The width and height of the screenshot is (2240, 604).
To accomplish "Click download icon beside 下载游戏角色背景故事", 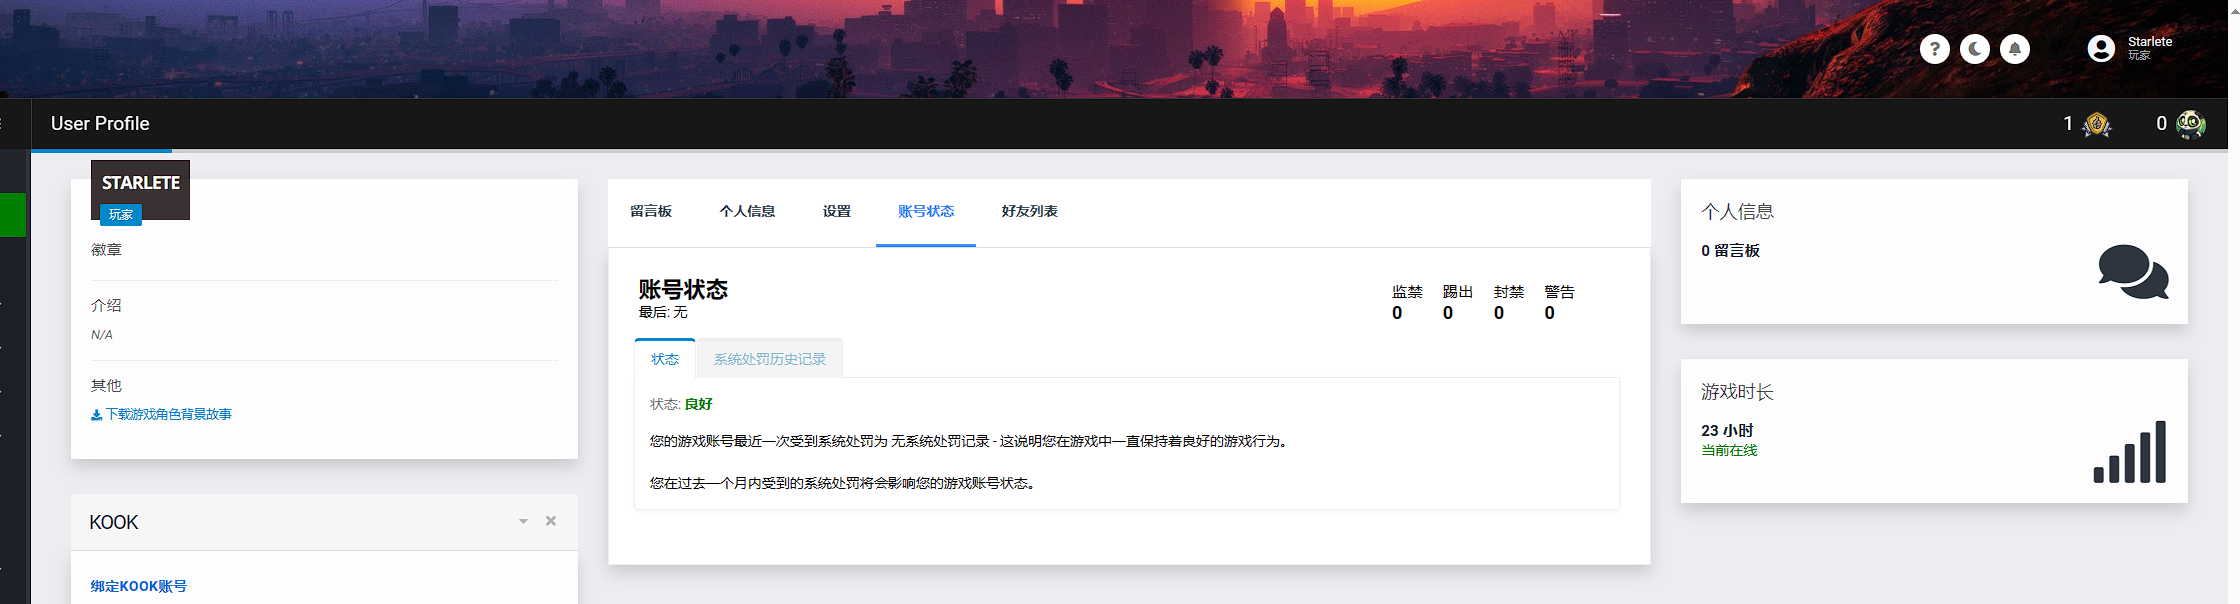I will click(96, 415).
